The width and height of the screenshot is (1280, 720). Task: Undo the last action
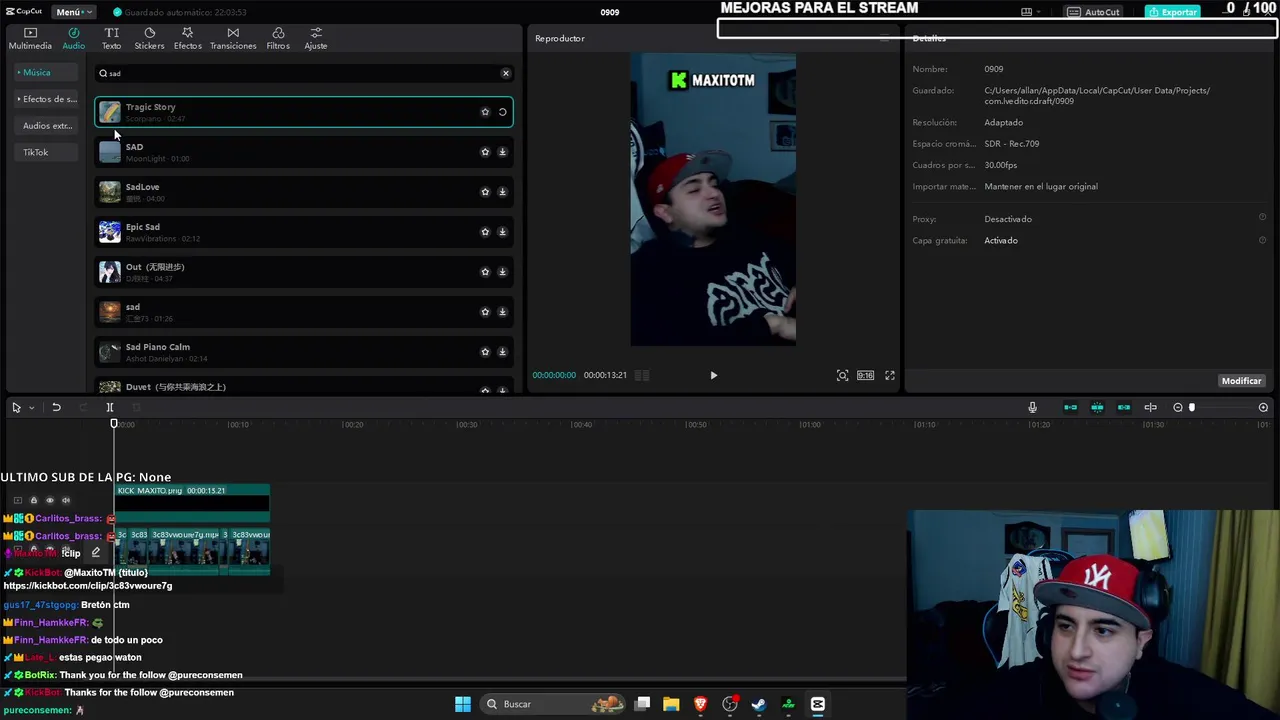56,407
